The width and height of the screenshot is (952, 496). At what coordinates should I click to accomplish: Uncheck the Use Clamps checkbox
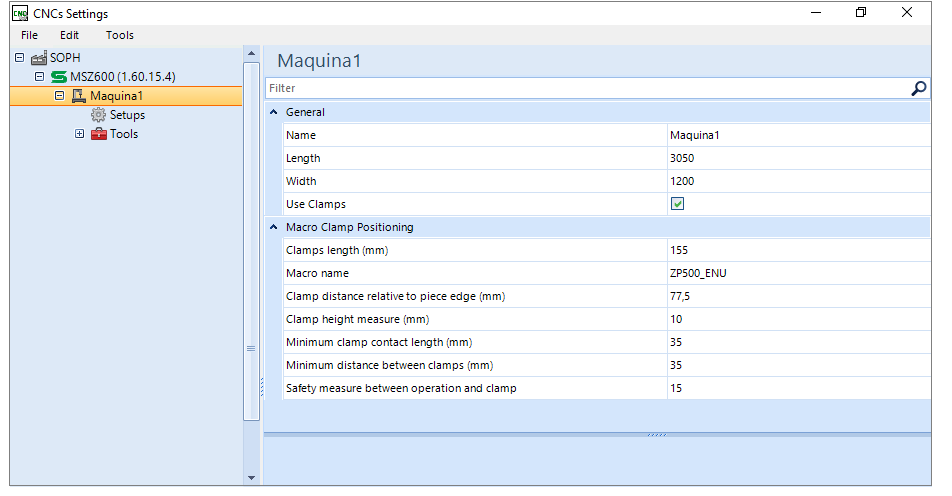(x=678, y=204)
